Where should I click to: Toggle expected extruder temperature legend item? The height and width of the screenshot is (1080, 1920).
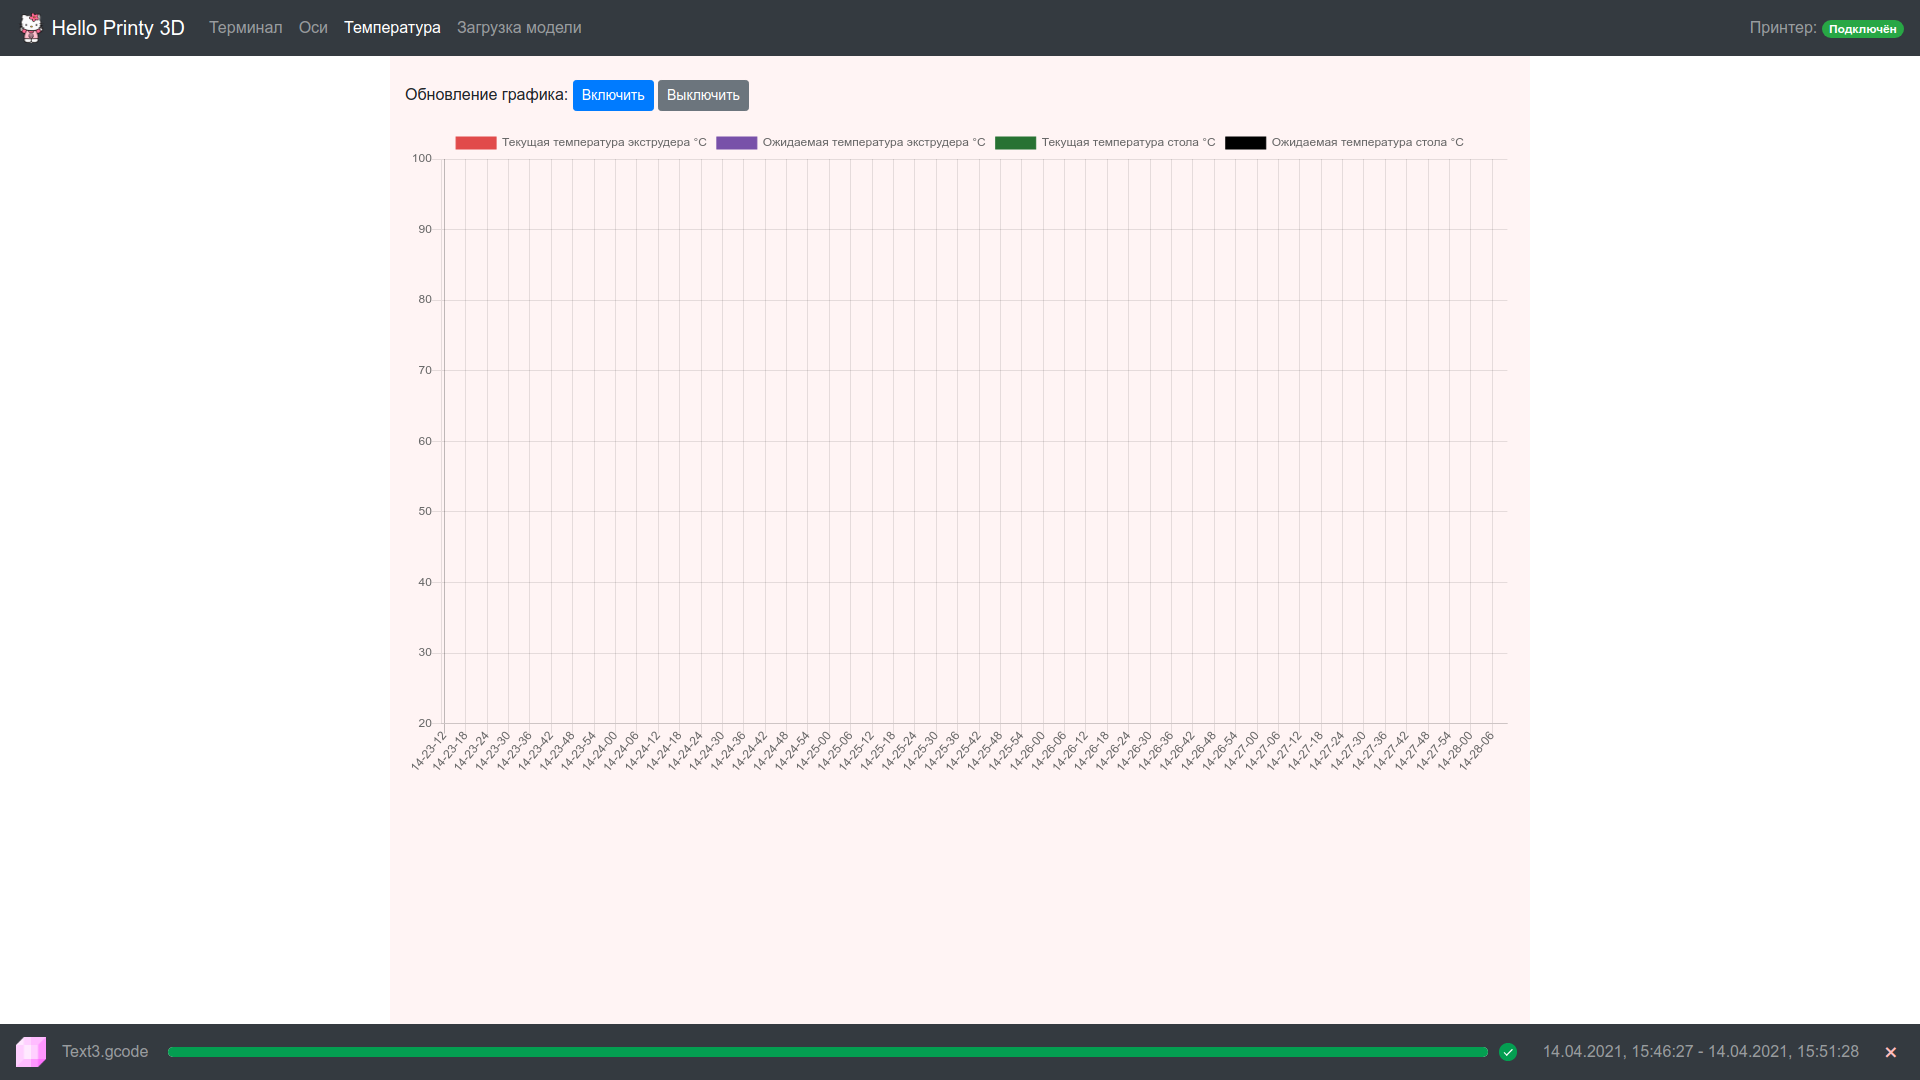873,143
